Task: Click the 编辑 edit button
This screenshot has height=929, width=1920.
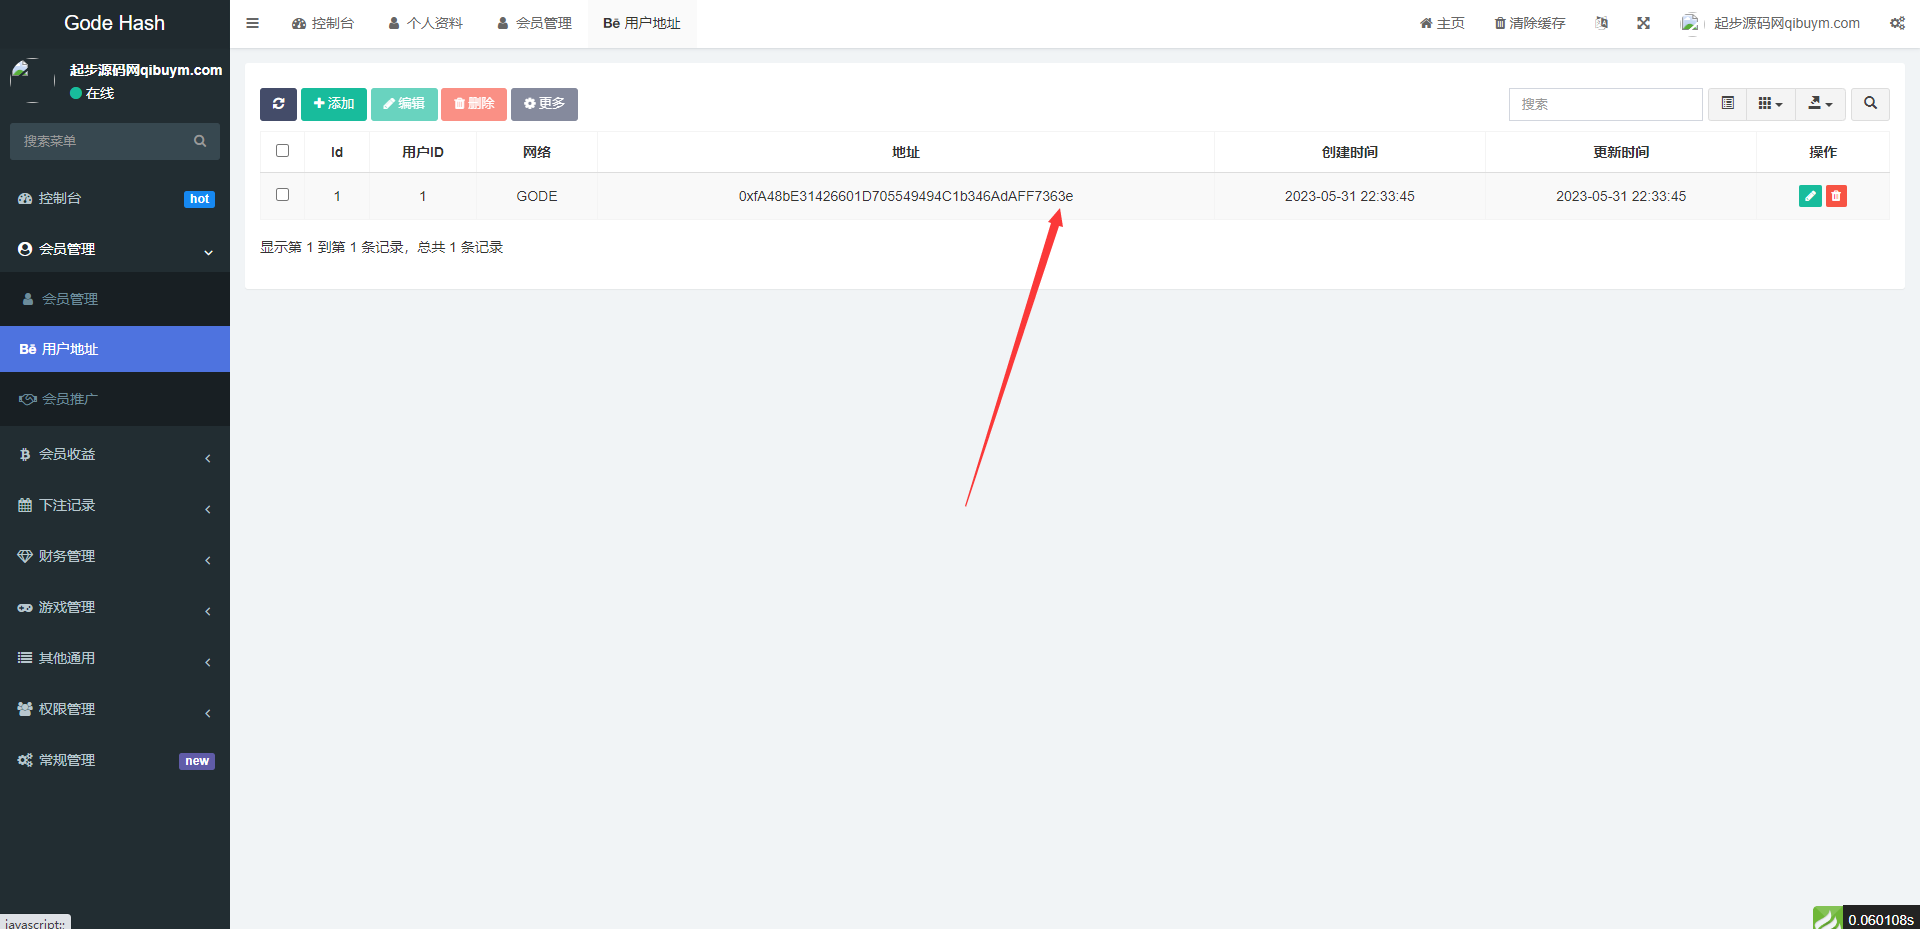Action: click(404, 104)
